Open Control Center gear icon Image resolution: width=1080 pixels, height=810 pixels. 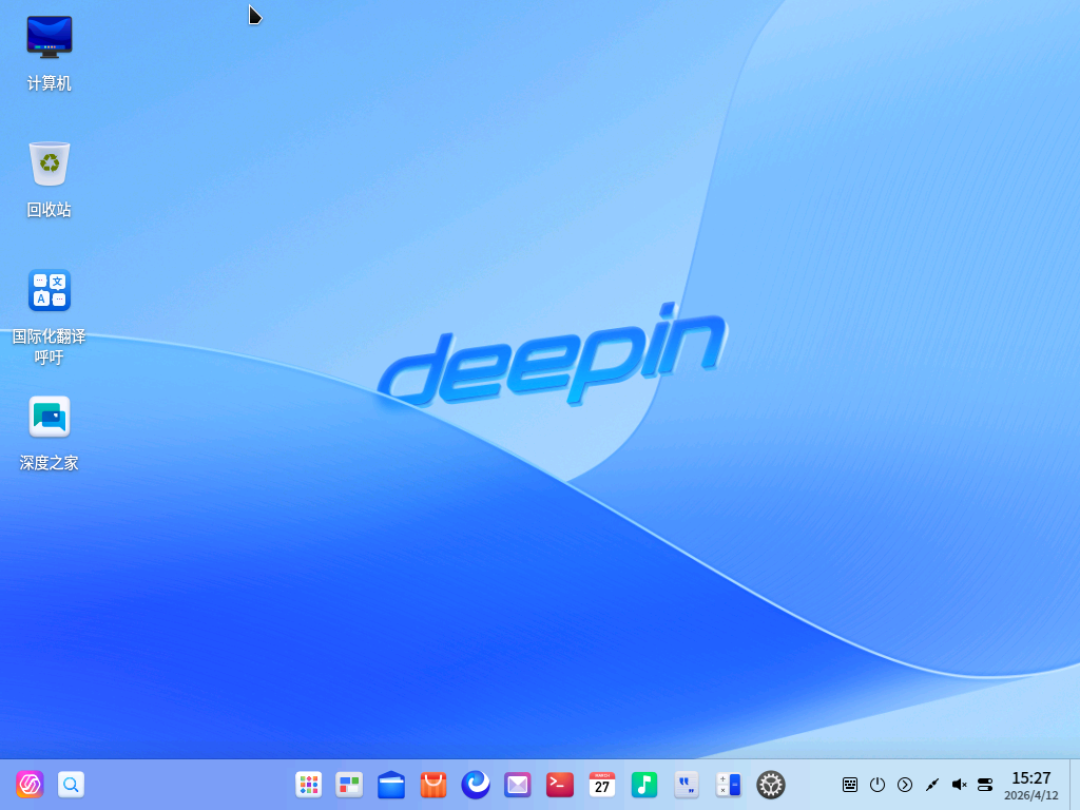771,785
